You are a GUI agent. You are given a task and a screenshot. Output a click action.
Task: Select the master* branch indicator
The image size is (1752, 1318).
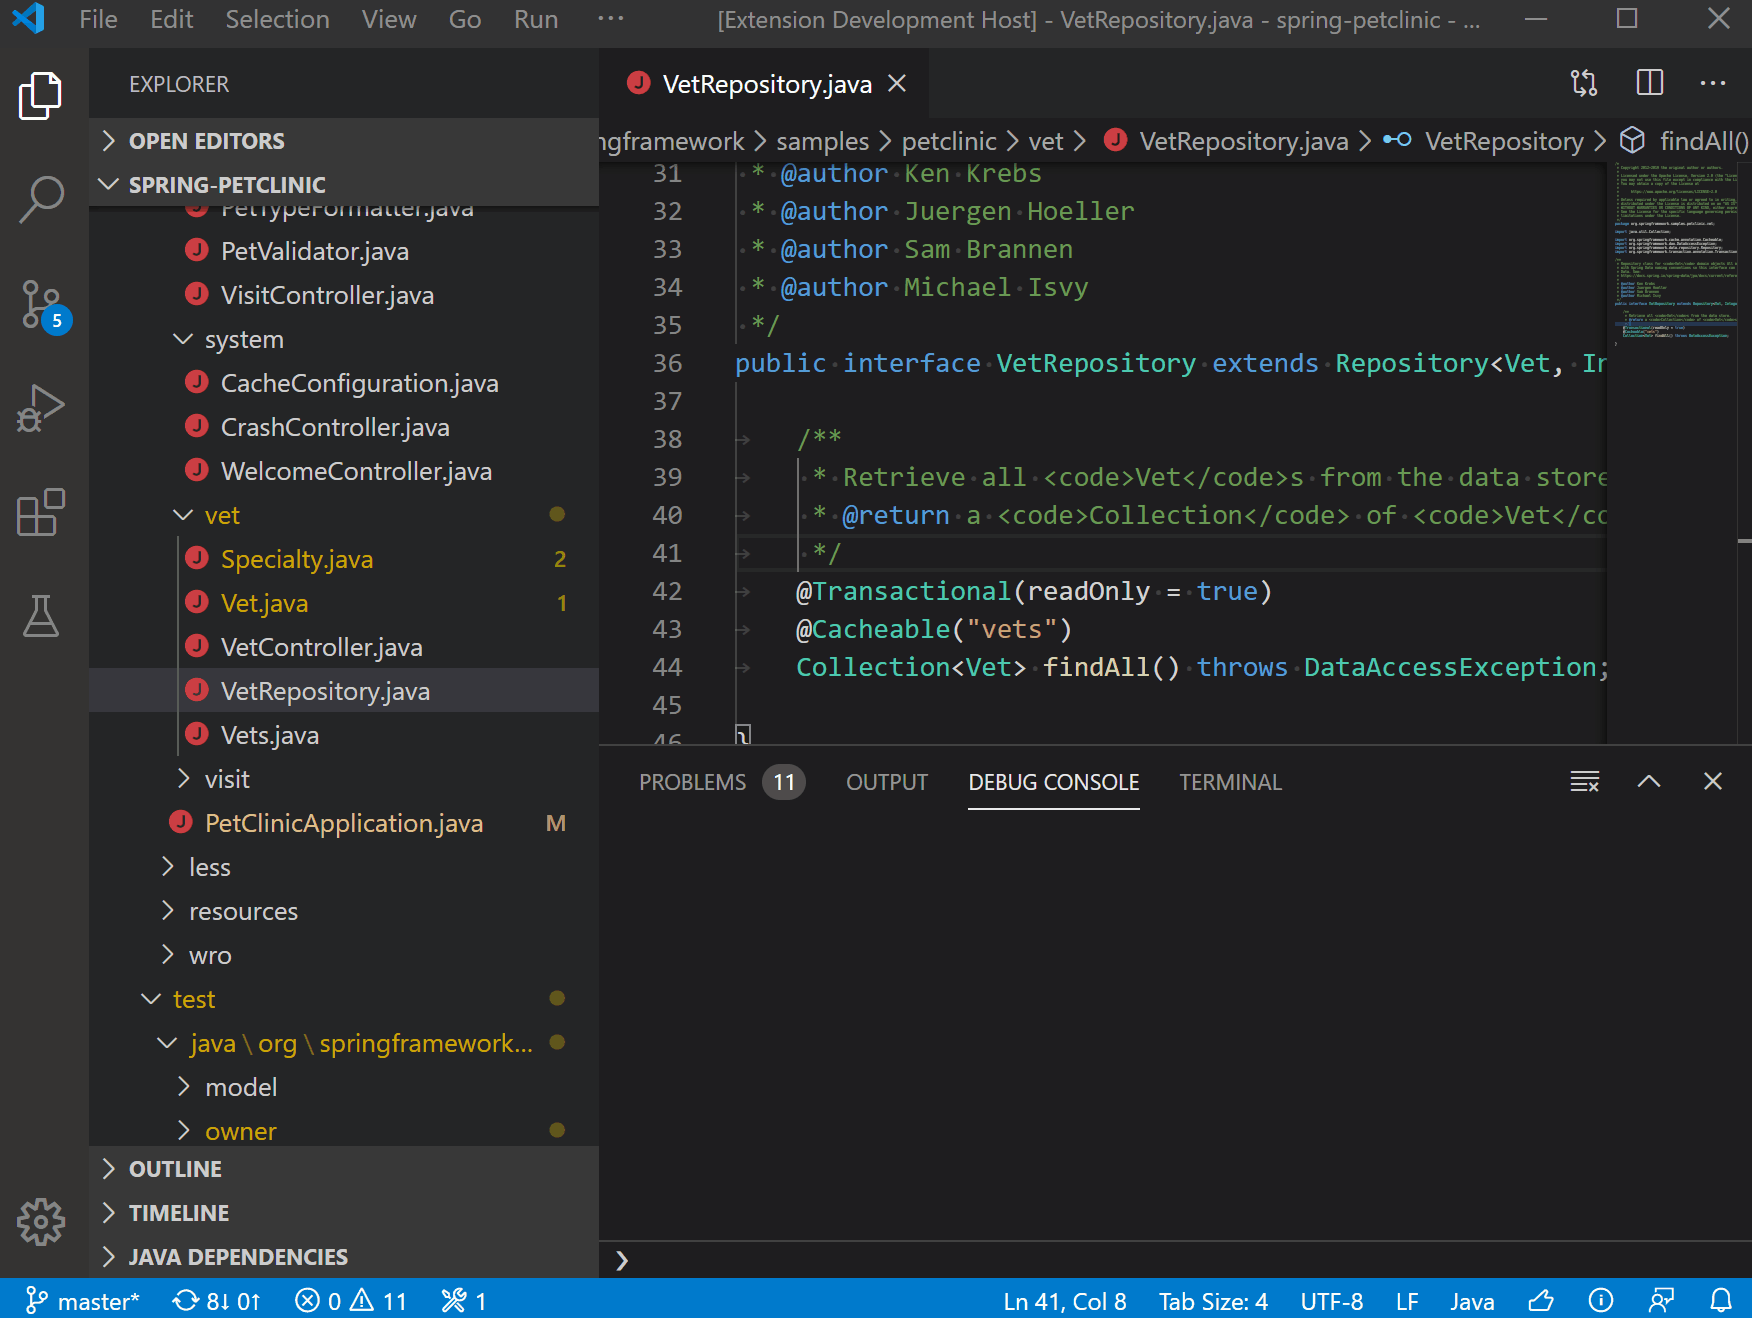[85, 1301]
